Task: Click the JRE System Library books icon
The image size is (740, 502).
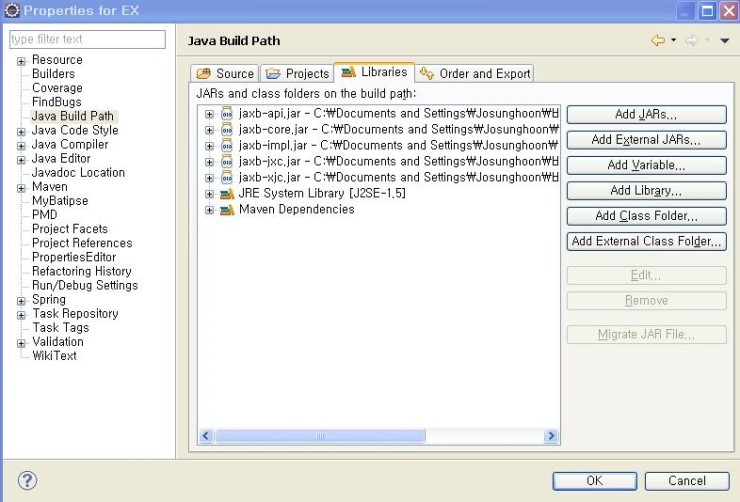Action: coord(227,193)
